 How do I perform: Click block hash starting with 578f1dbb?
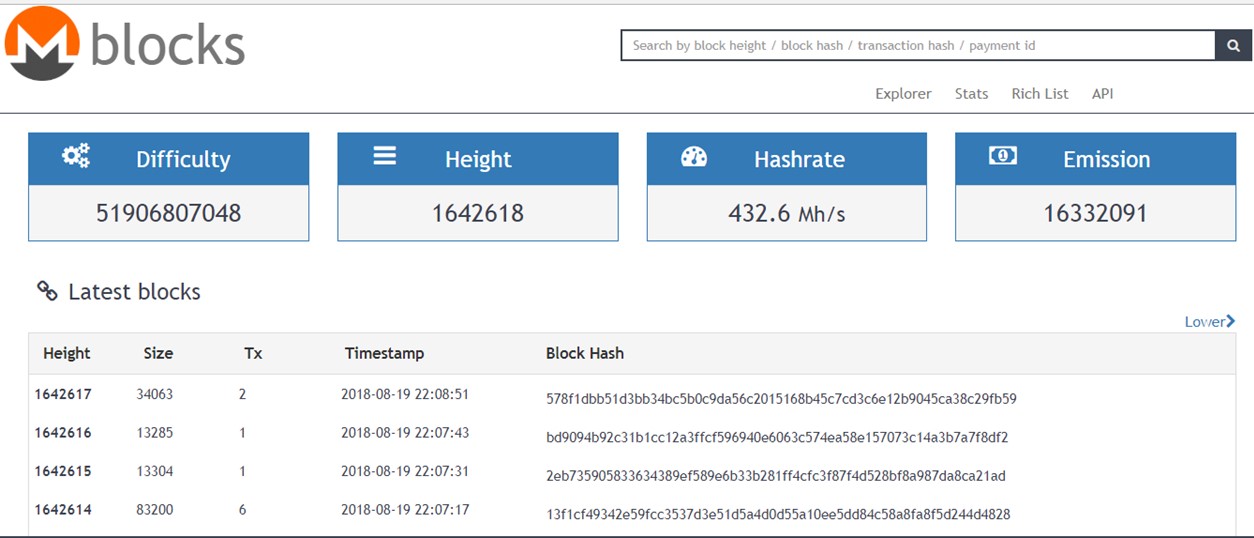781,399
